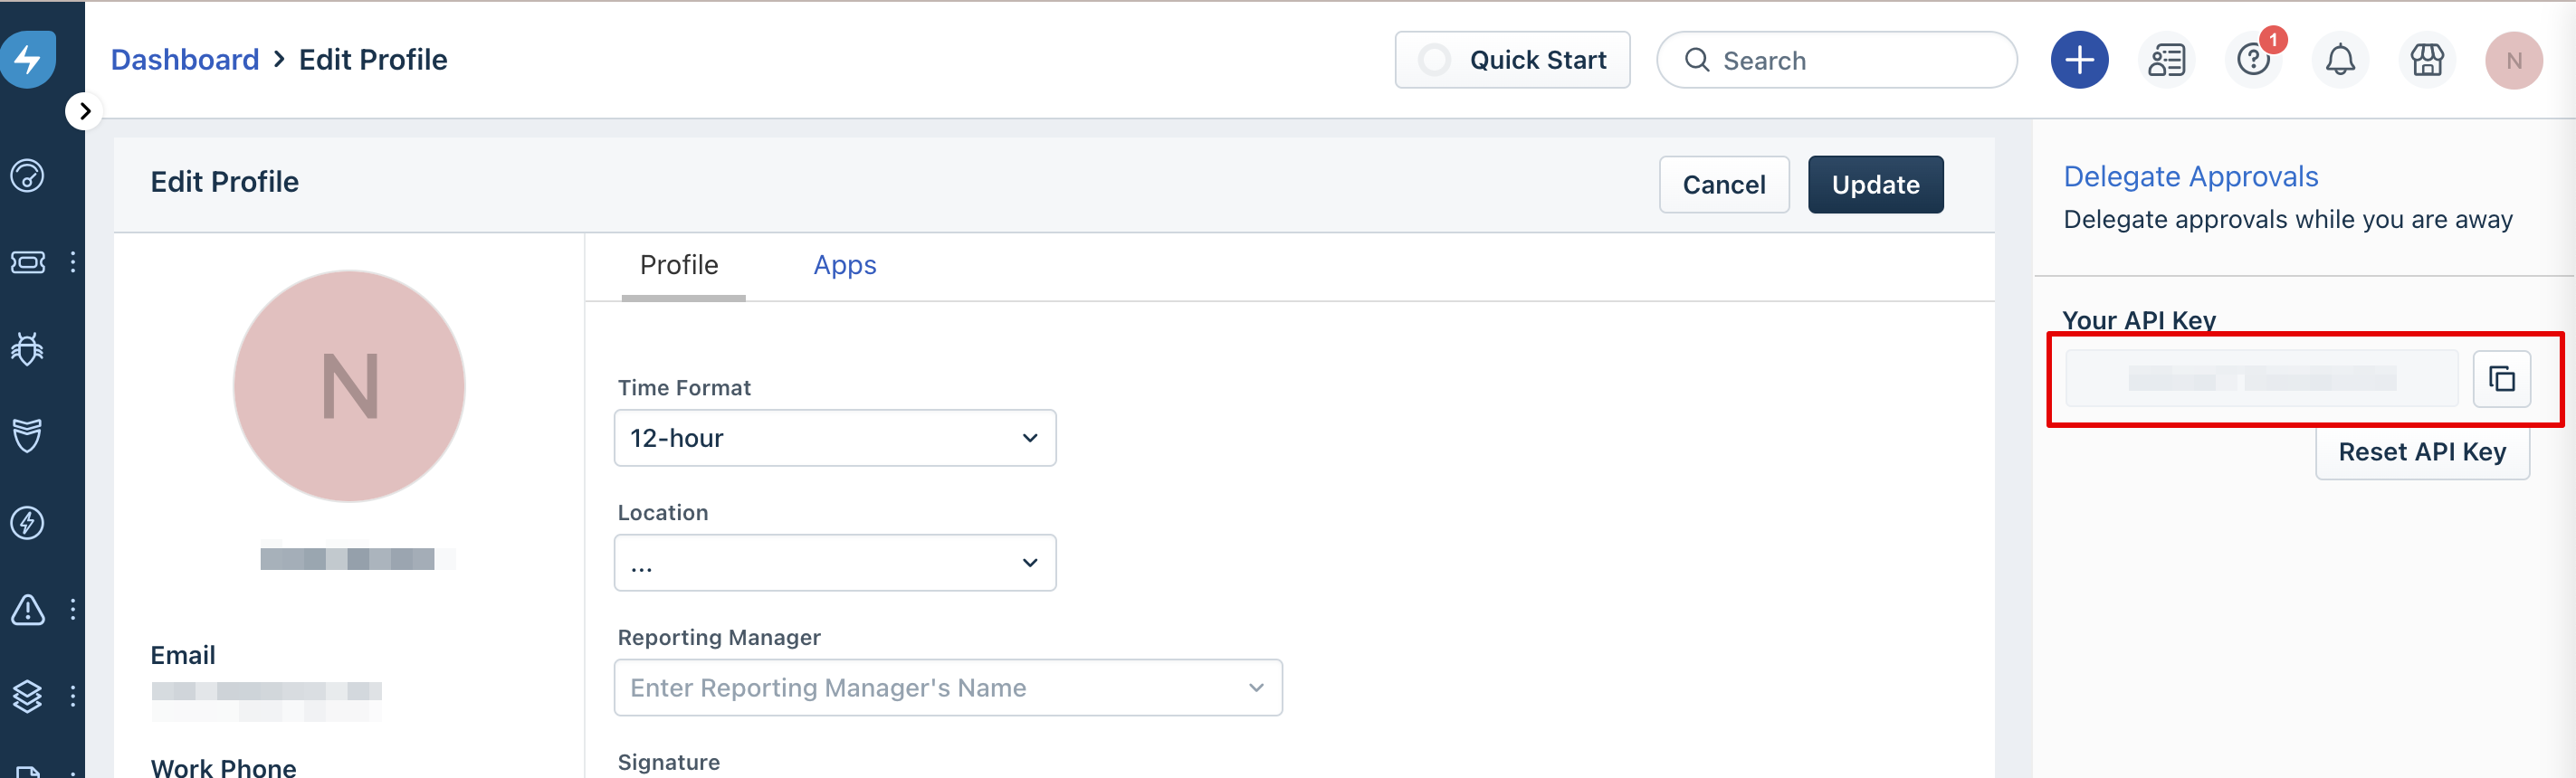Click the Update button

click(1874, 185)
